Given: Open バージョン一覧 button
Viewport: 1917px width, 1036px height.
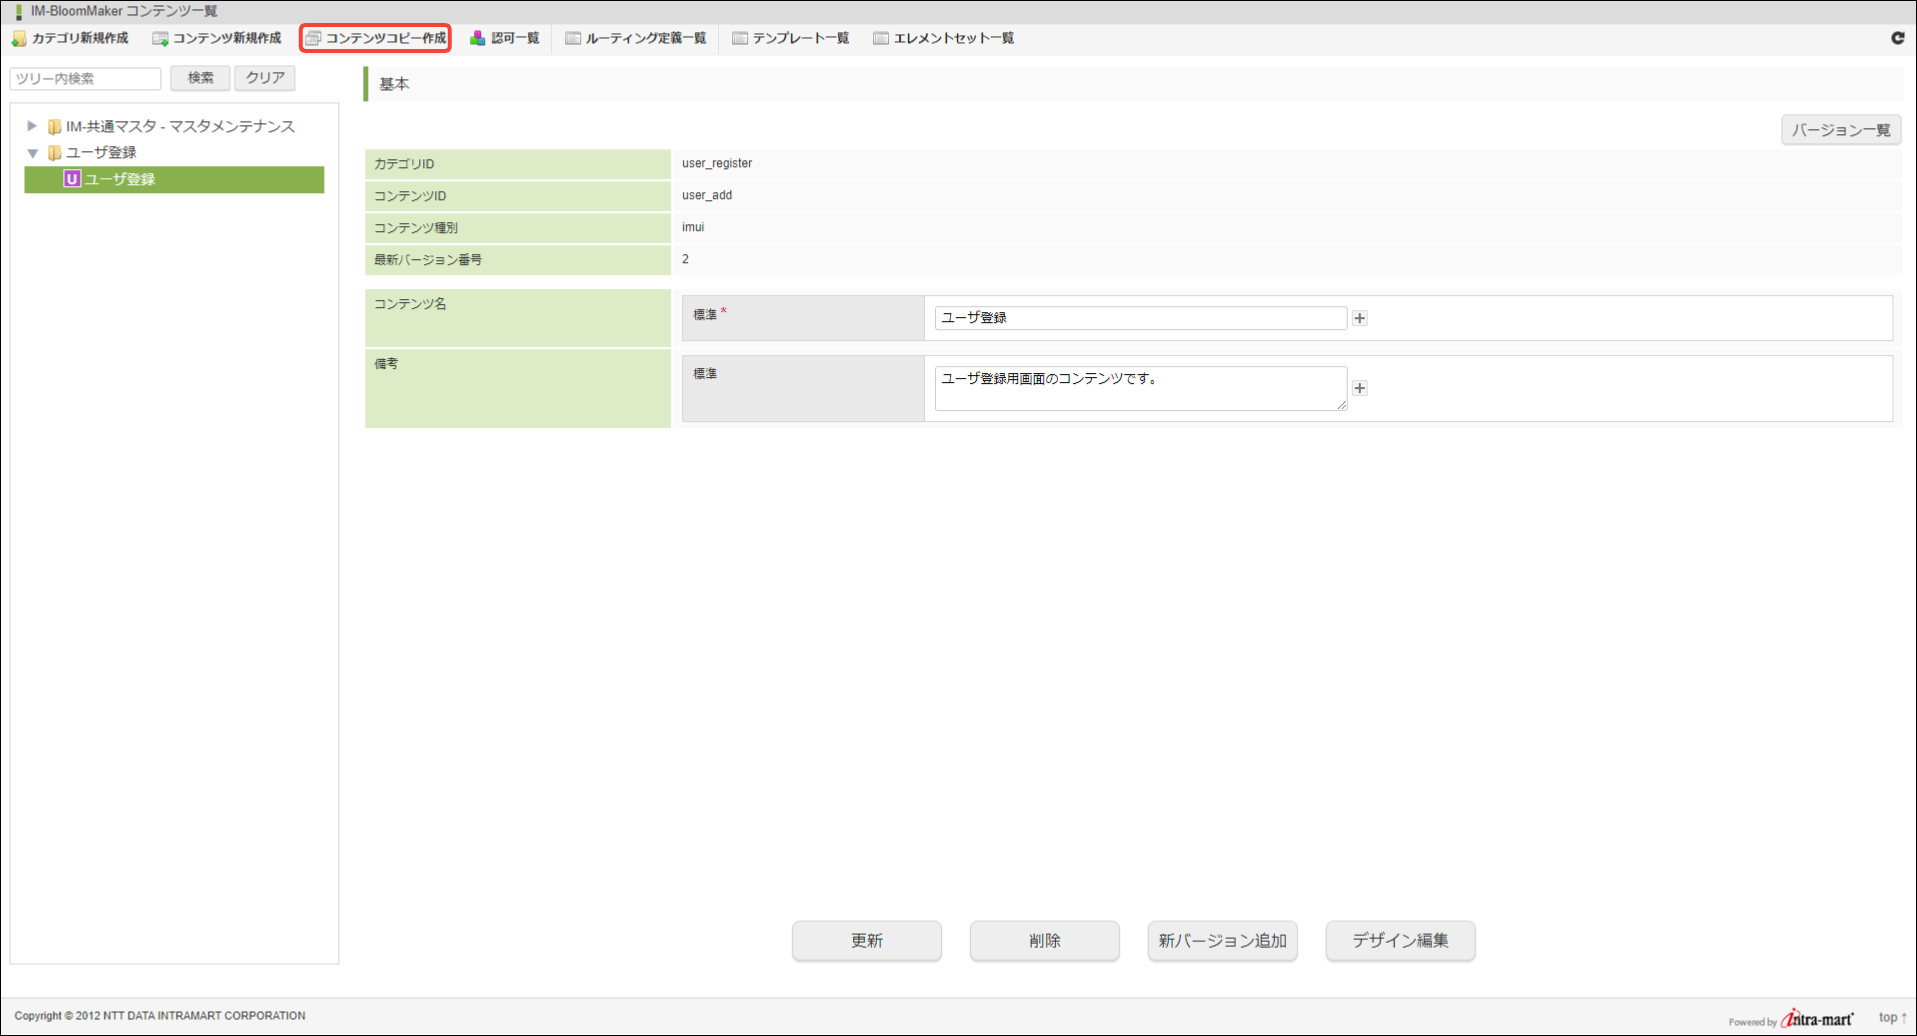Looking at the screenshot, I should pos(1841,130).
